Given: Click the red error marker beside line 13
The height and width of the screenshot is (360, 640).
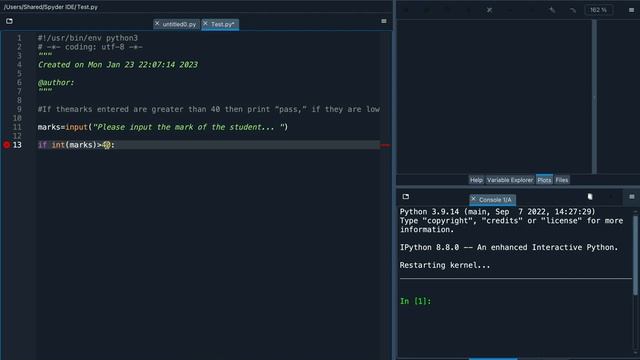Looking at the screenshot, I should coord(385,145).
